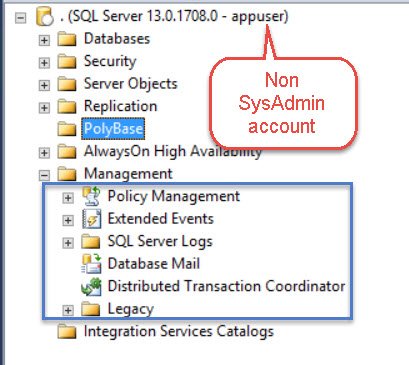Select the Replication label
The image size is (409, 365).
click(x=121, y=106)
